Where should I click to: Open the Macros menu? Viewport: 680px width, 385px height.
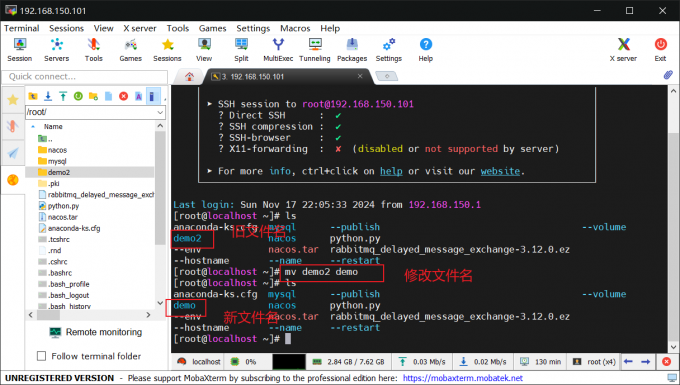[x=295, y=28]
